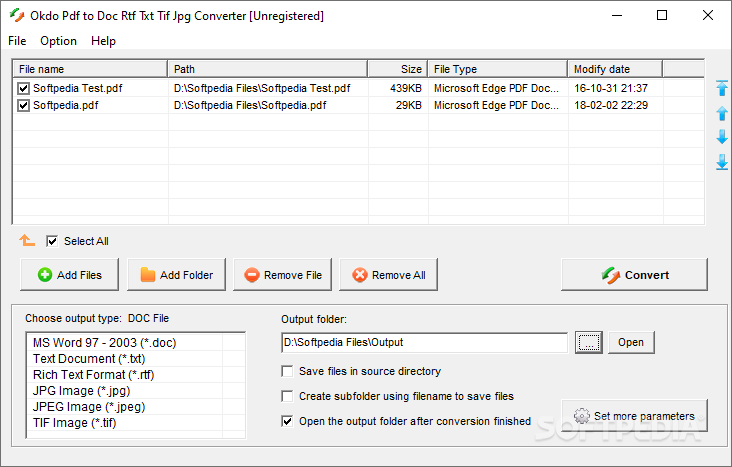Click the 439KB size cell

[406, 88]
